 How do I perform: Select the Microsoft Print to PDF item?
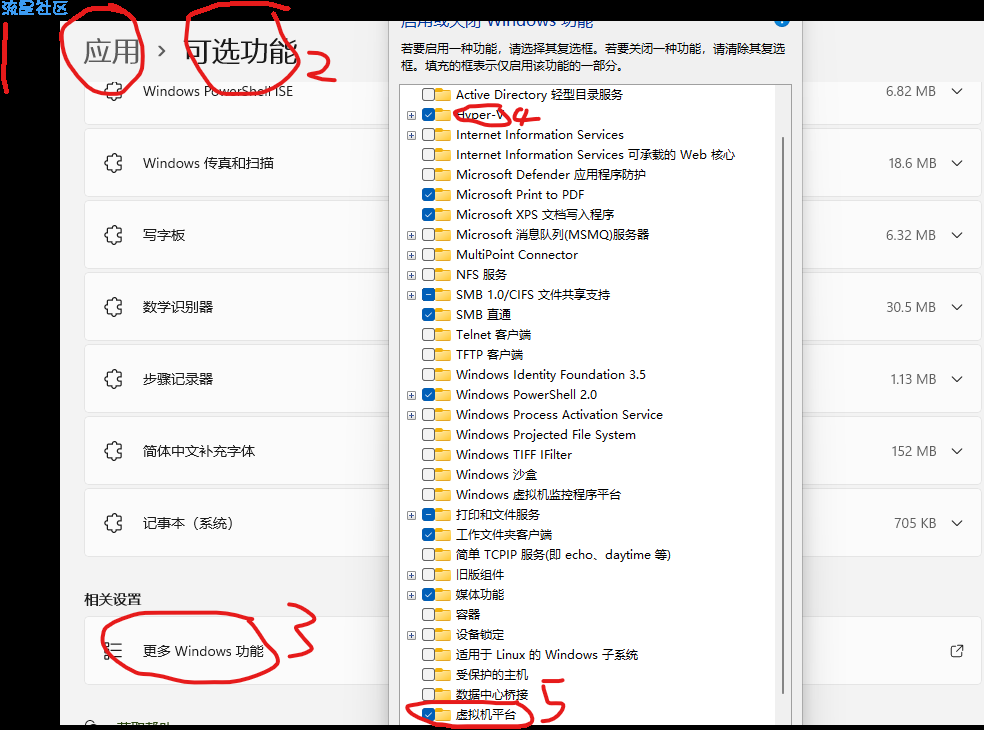pos(519,195)
